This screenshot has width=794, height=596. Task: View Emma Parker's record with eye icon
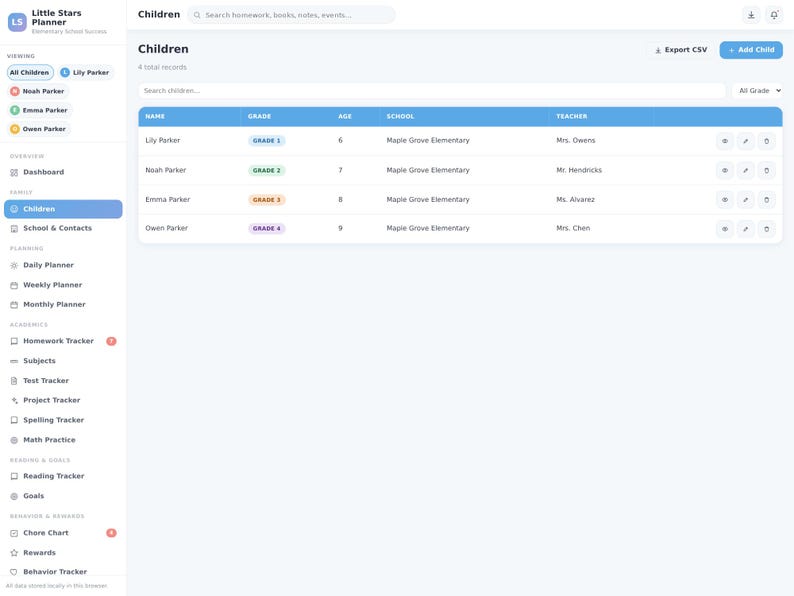point(725,200)
